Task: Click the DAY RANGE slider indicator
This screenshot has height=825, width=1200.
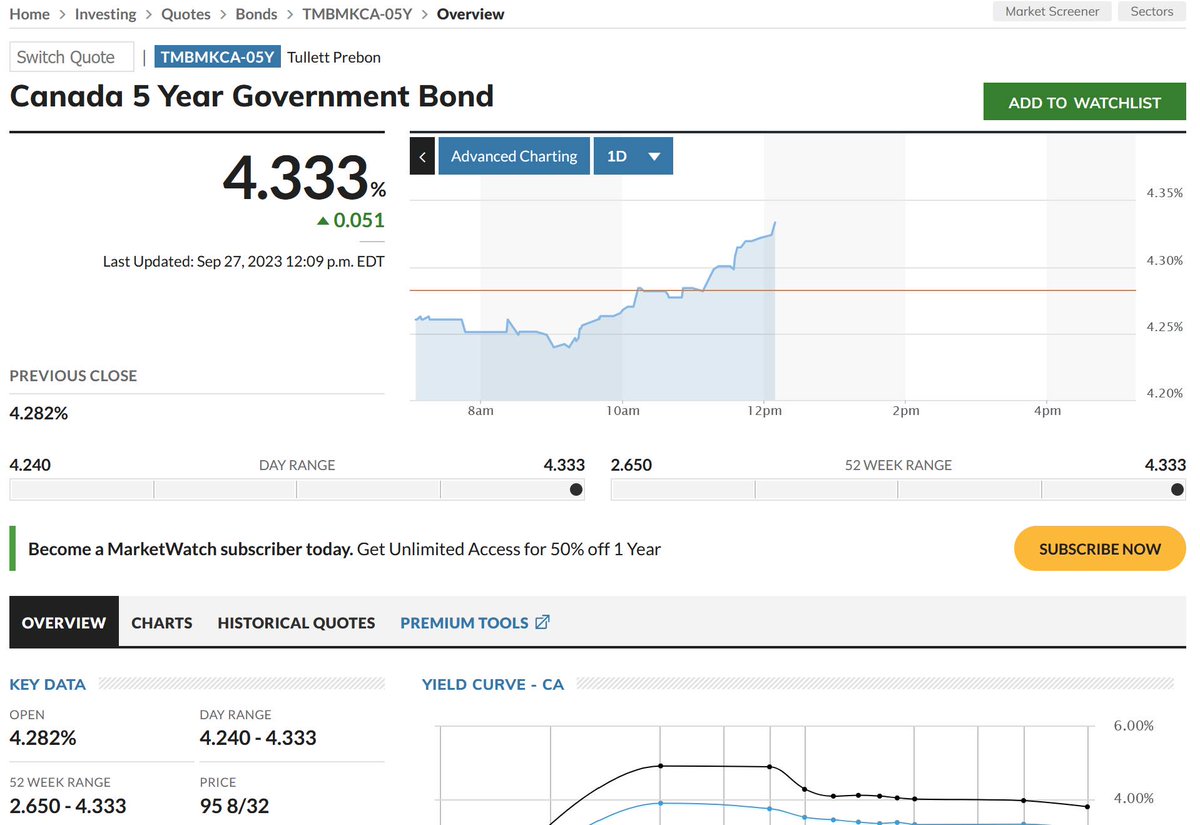Action: click(x=575, y=489)
